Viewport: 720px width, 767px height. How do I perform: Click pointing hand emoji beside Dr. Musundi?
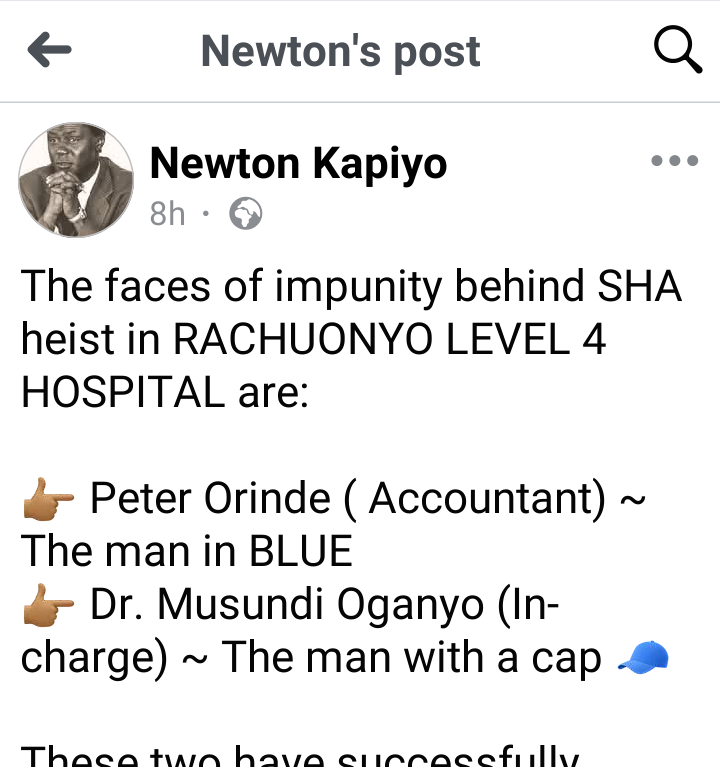[48, 605]
